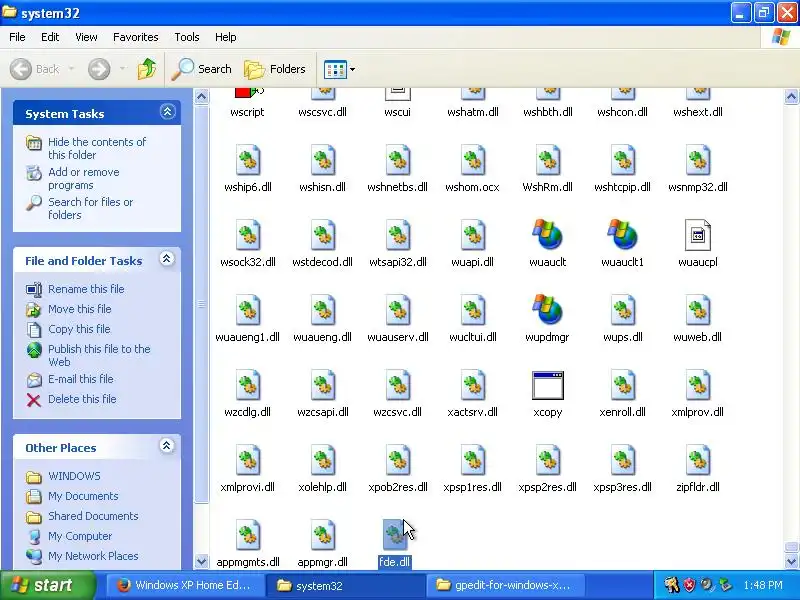Screen dimensions: 800x600
Task: Open My Network Places link
Action: [93, 556]
